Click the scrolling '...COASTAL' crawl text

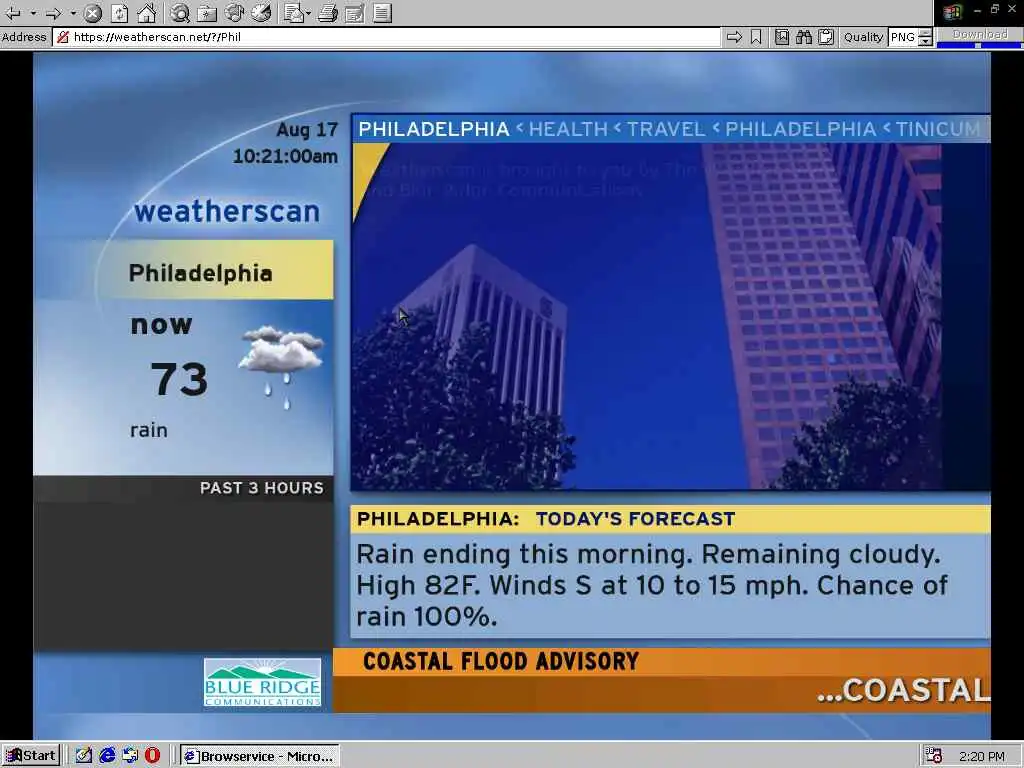[x=903, y=690]
